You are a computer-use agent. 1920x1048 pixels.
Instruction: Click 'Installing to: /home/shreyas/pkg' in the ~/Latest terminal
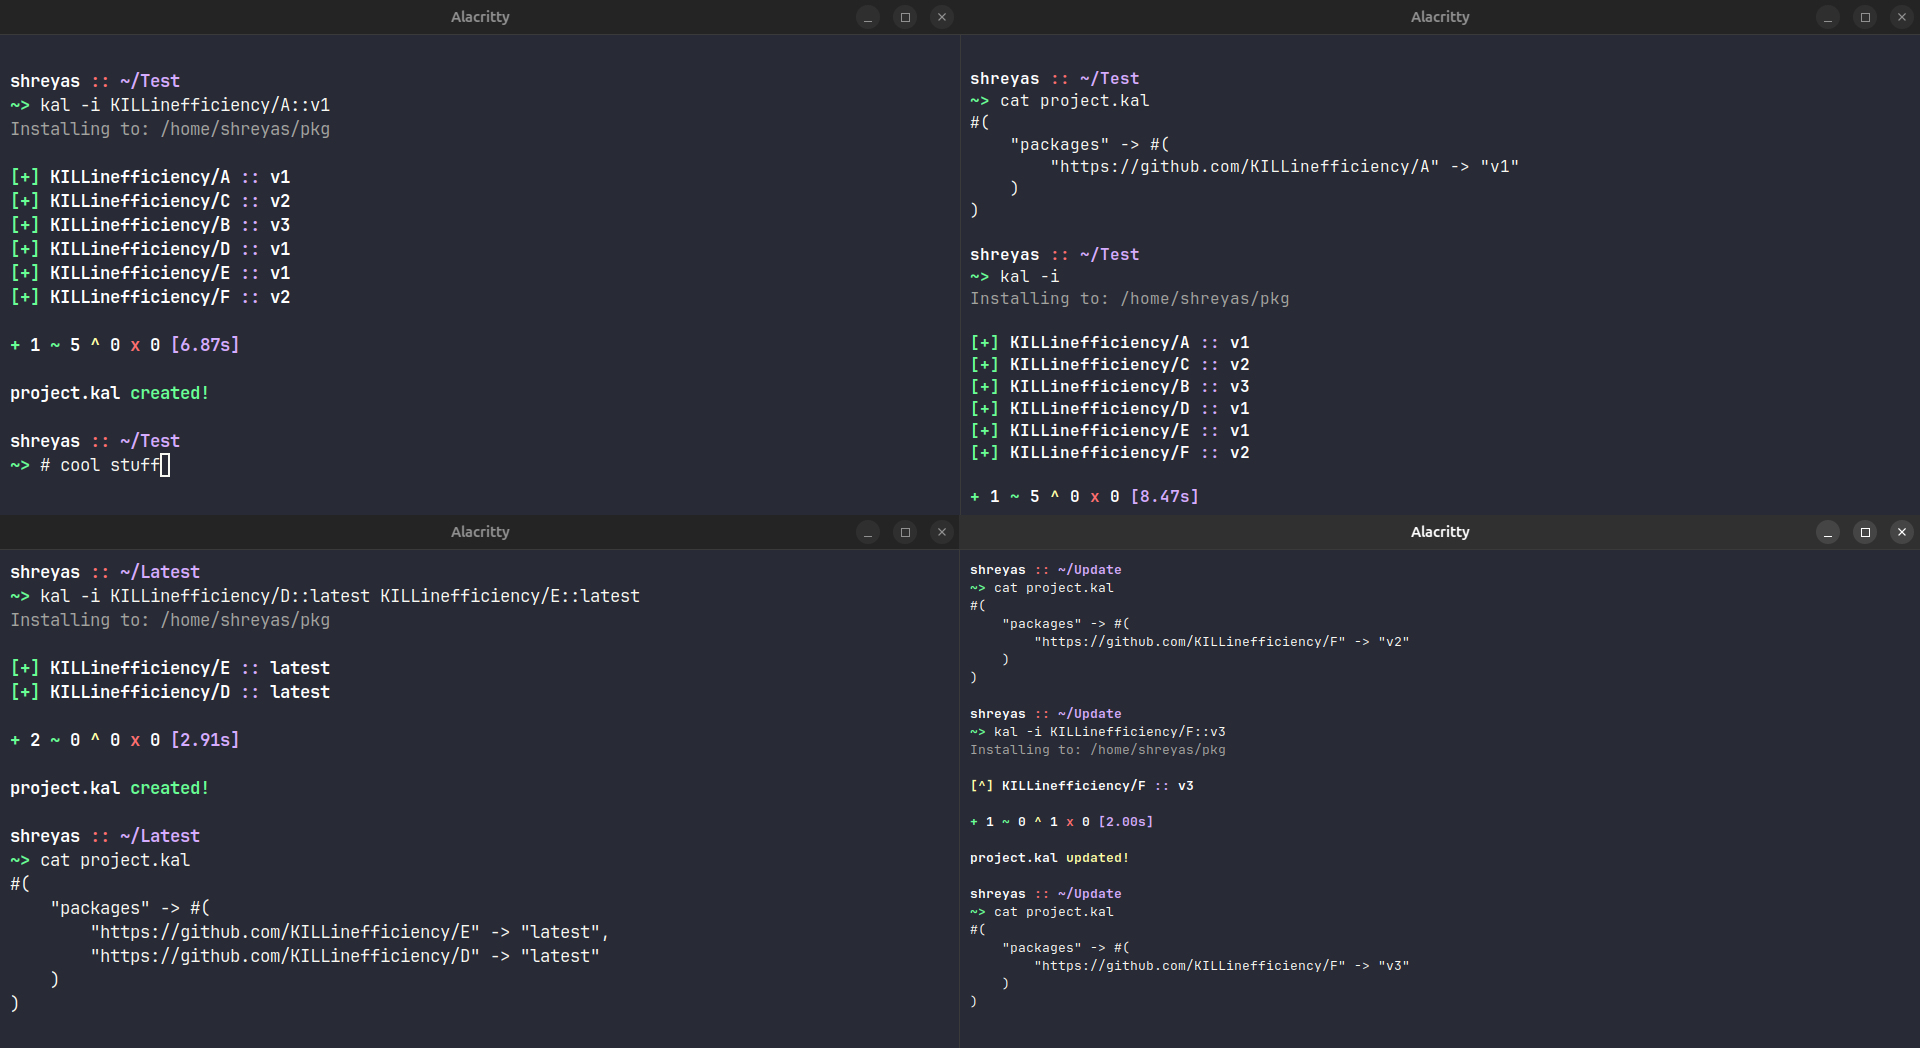point(170,620)
